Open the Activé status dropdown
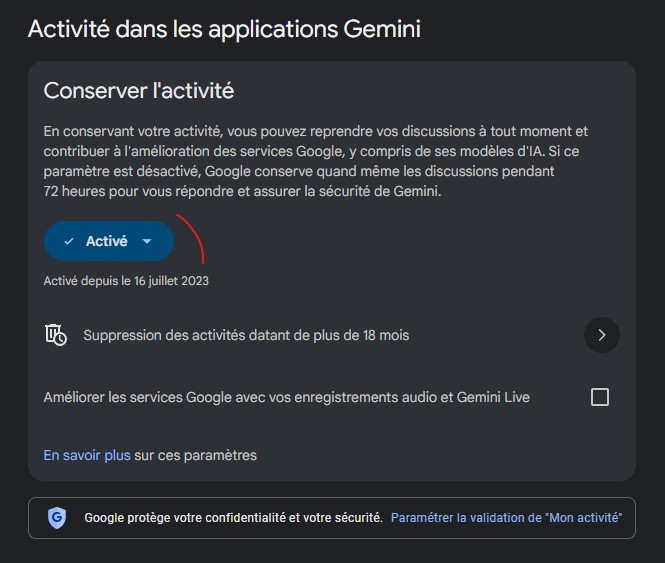665x563 pixels. click(109, 241)
